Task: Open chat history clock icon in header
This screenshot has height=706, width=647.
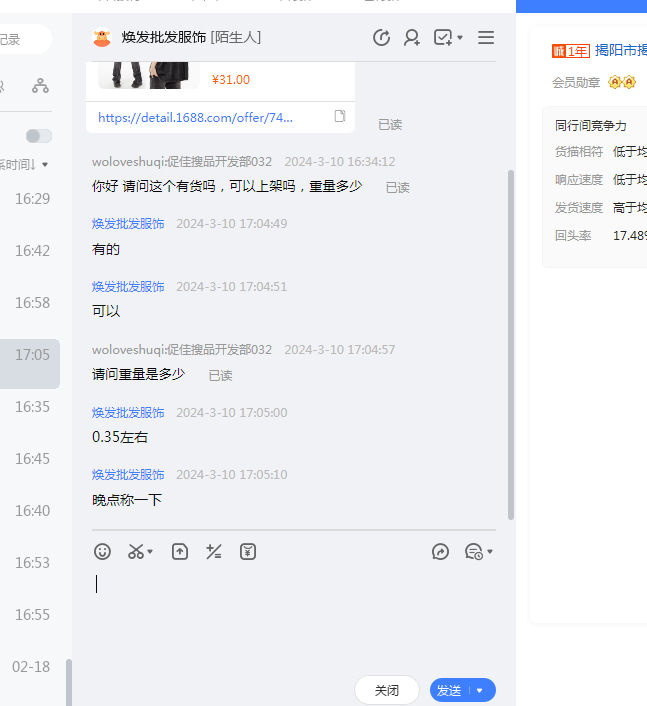Action: 381,38
